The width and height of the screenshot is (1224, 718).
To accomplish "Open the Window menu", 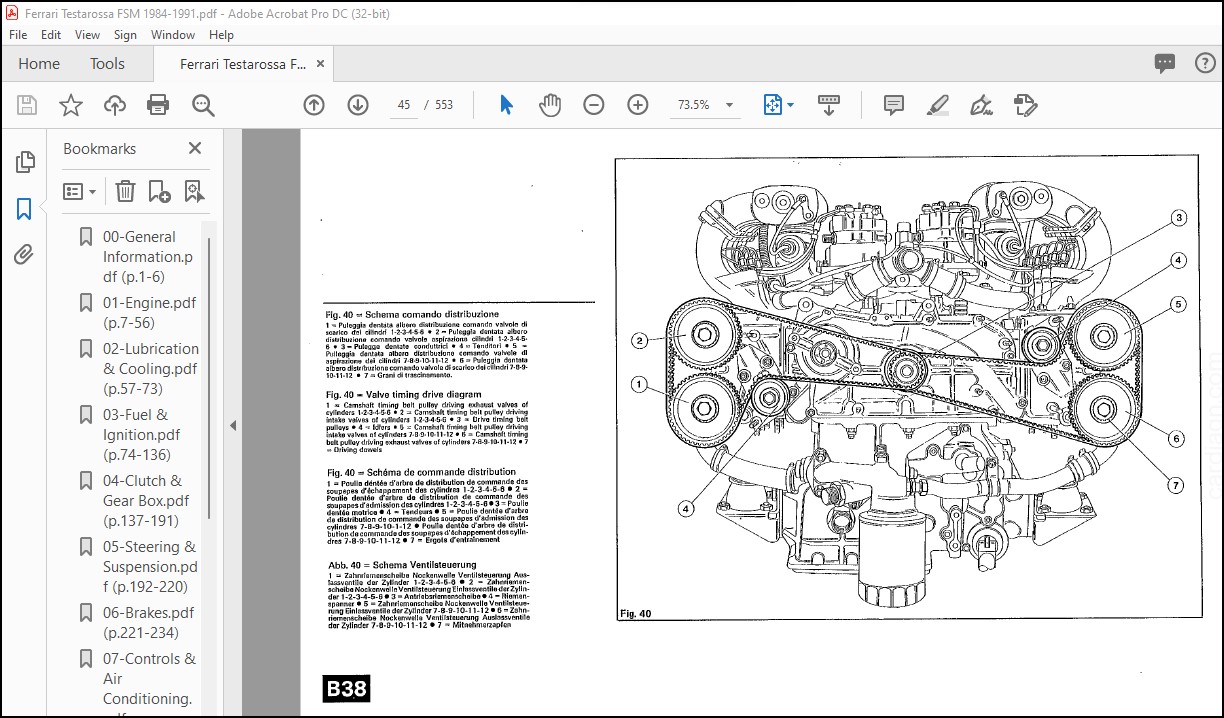I will (x=173, y=34).
